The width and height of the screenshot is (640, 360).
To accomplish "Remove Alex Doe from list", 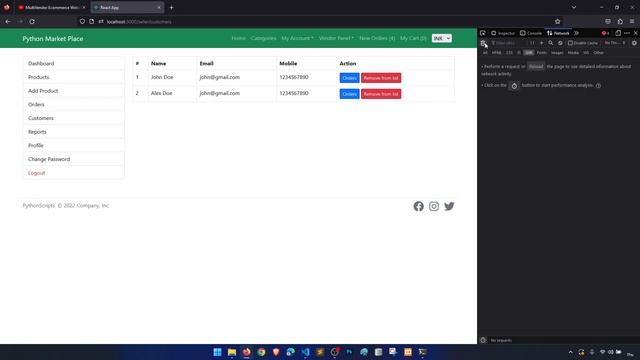I will pos(381,94).
